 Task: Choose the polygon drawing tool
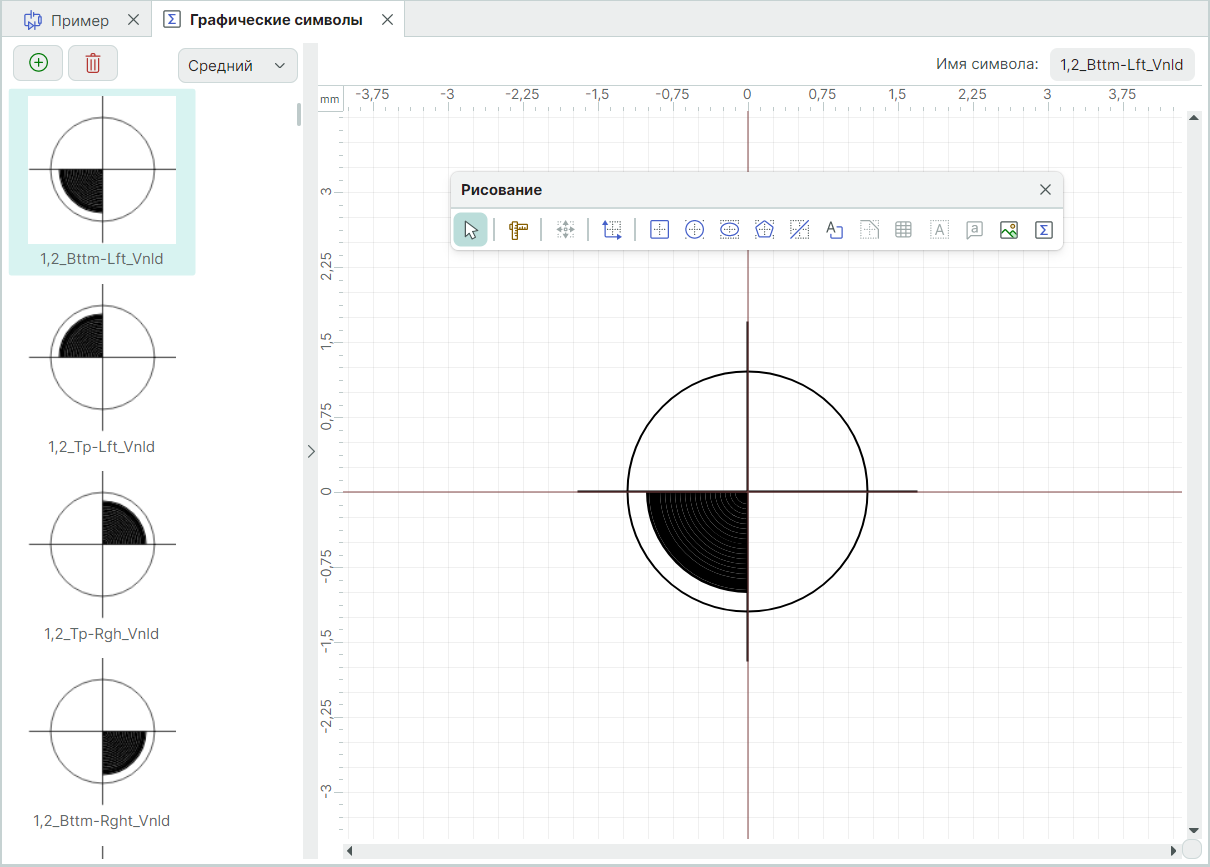[765, 230]
